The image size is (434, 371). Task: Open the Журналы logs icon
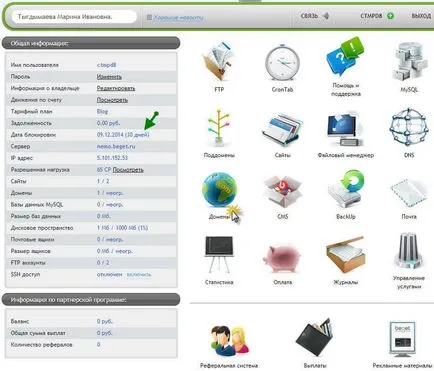pyautogui.click(x=345, y=255)
